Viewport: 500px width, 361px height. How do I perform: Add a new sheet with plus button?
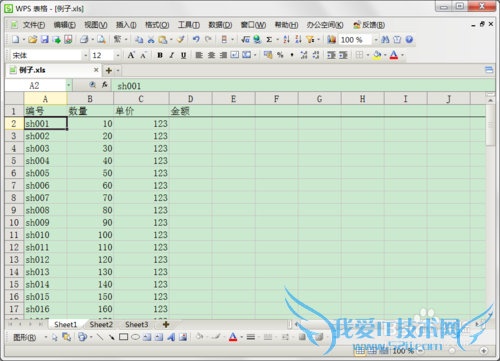tap(166, 324)
